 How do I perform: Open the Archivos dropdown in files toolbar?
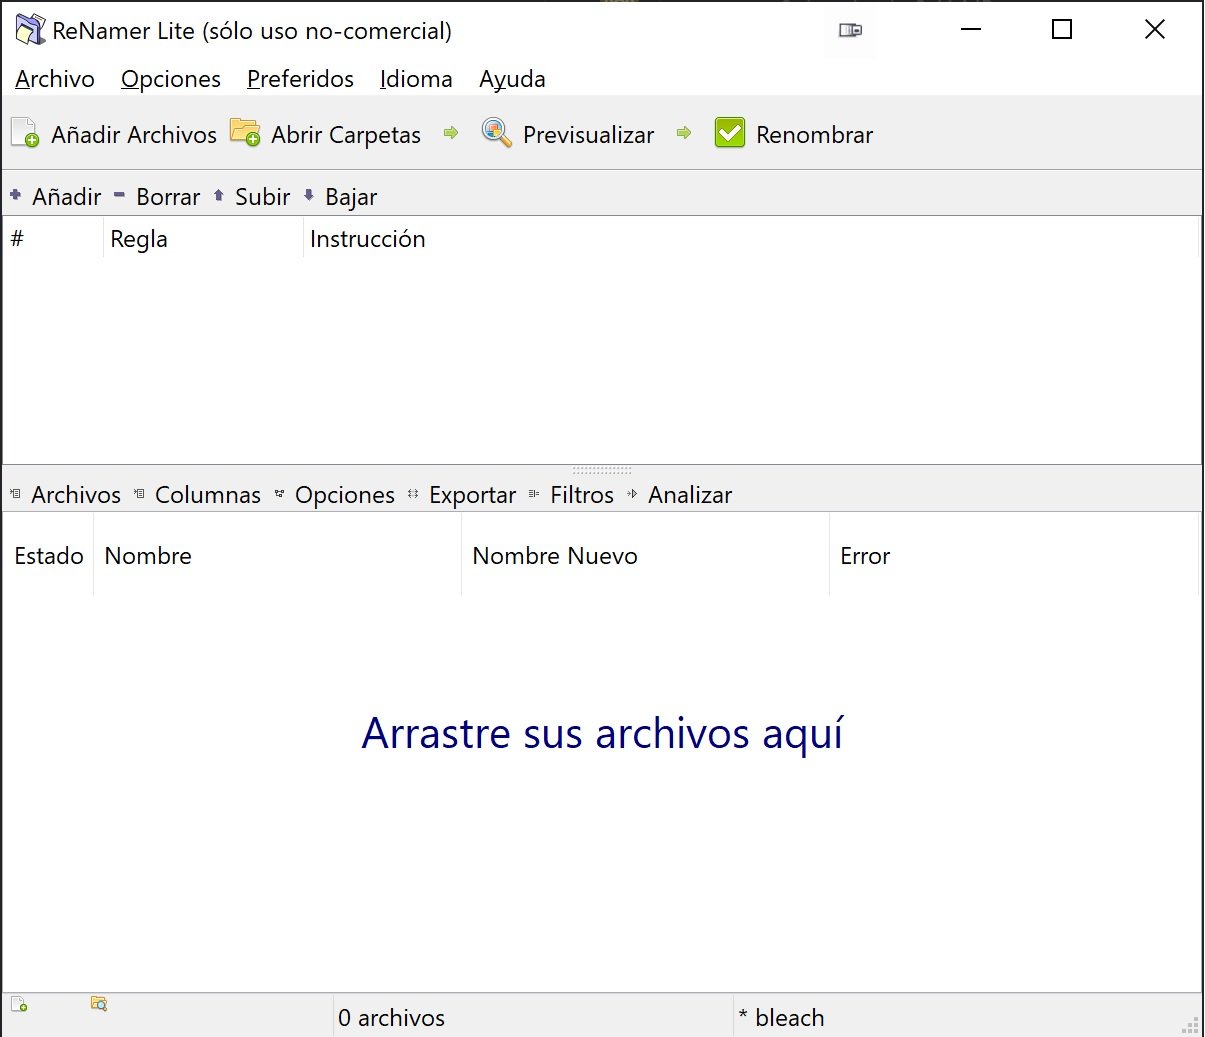coord(75,495)
